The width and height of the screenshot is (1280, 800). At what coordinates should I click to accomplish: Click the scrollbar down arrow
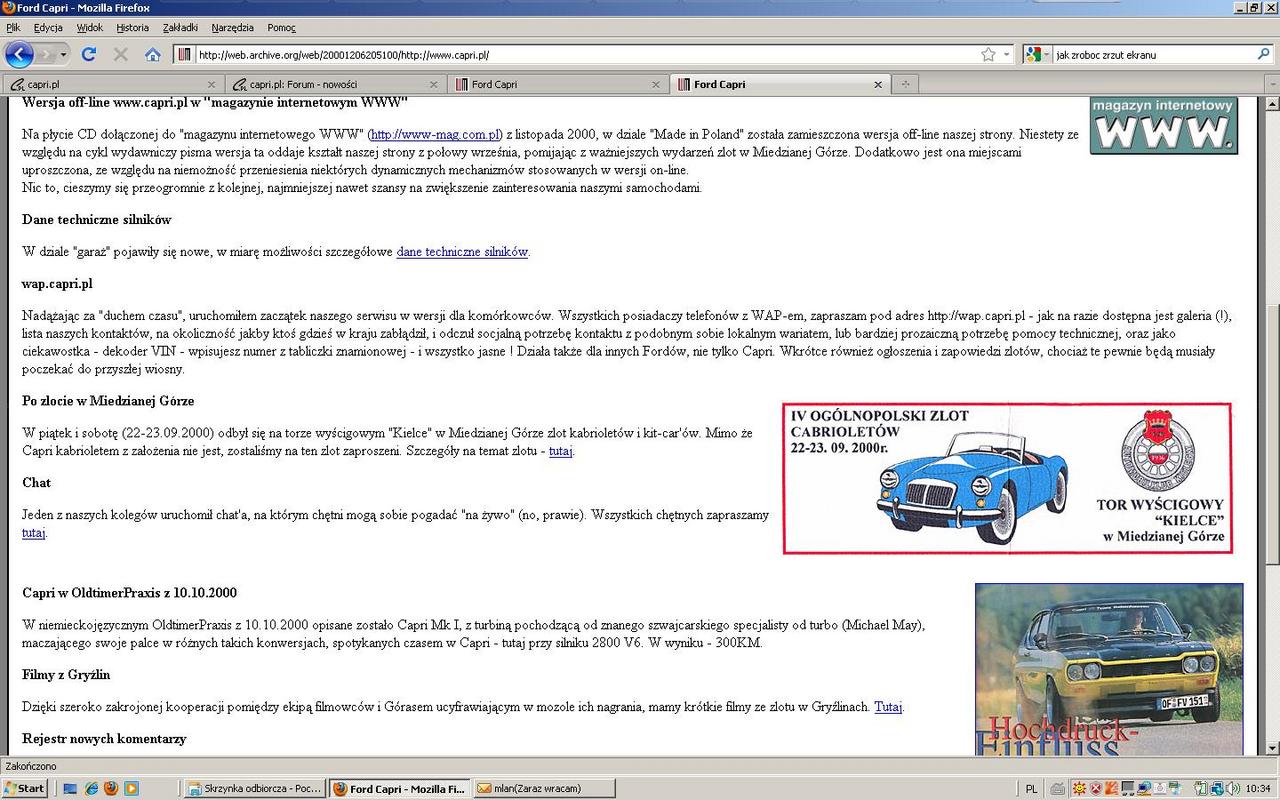point(1272,748)
